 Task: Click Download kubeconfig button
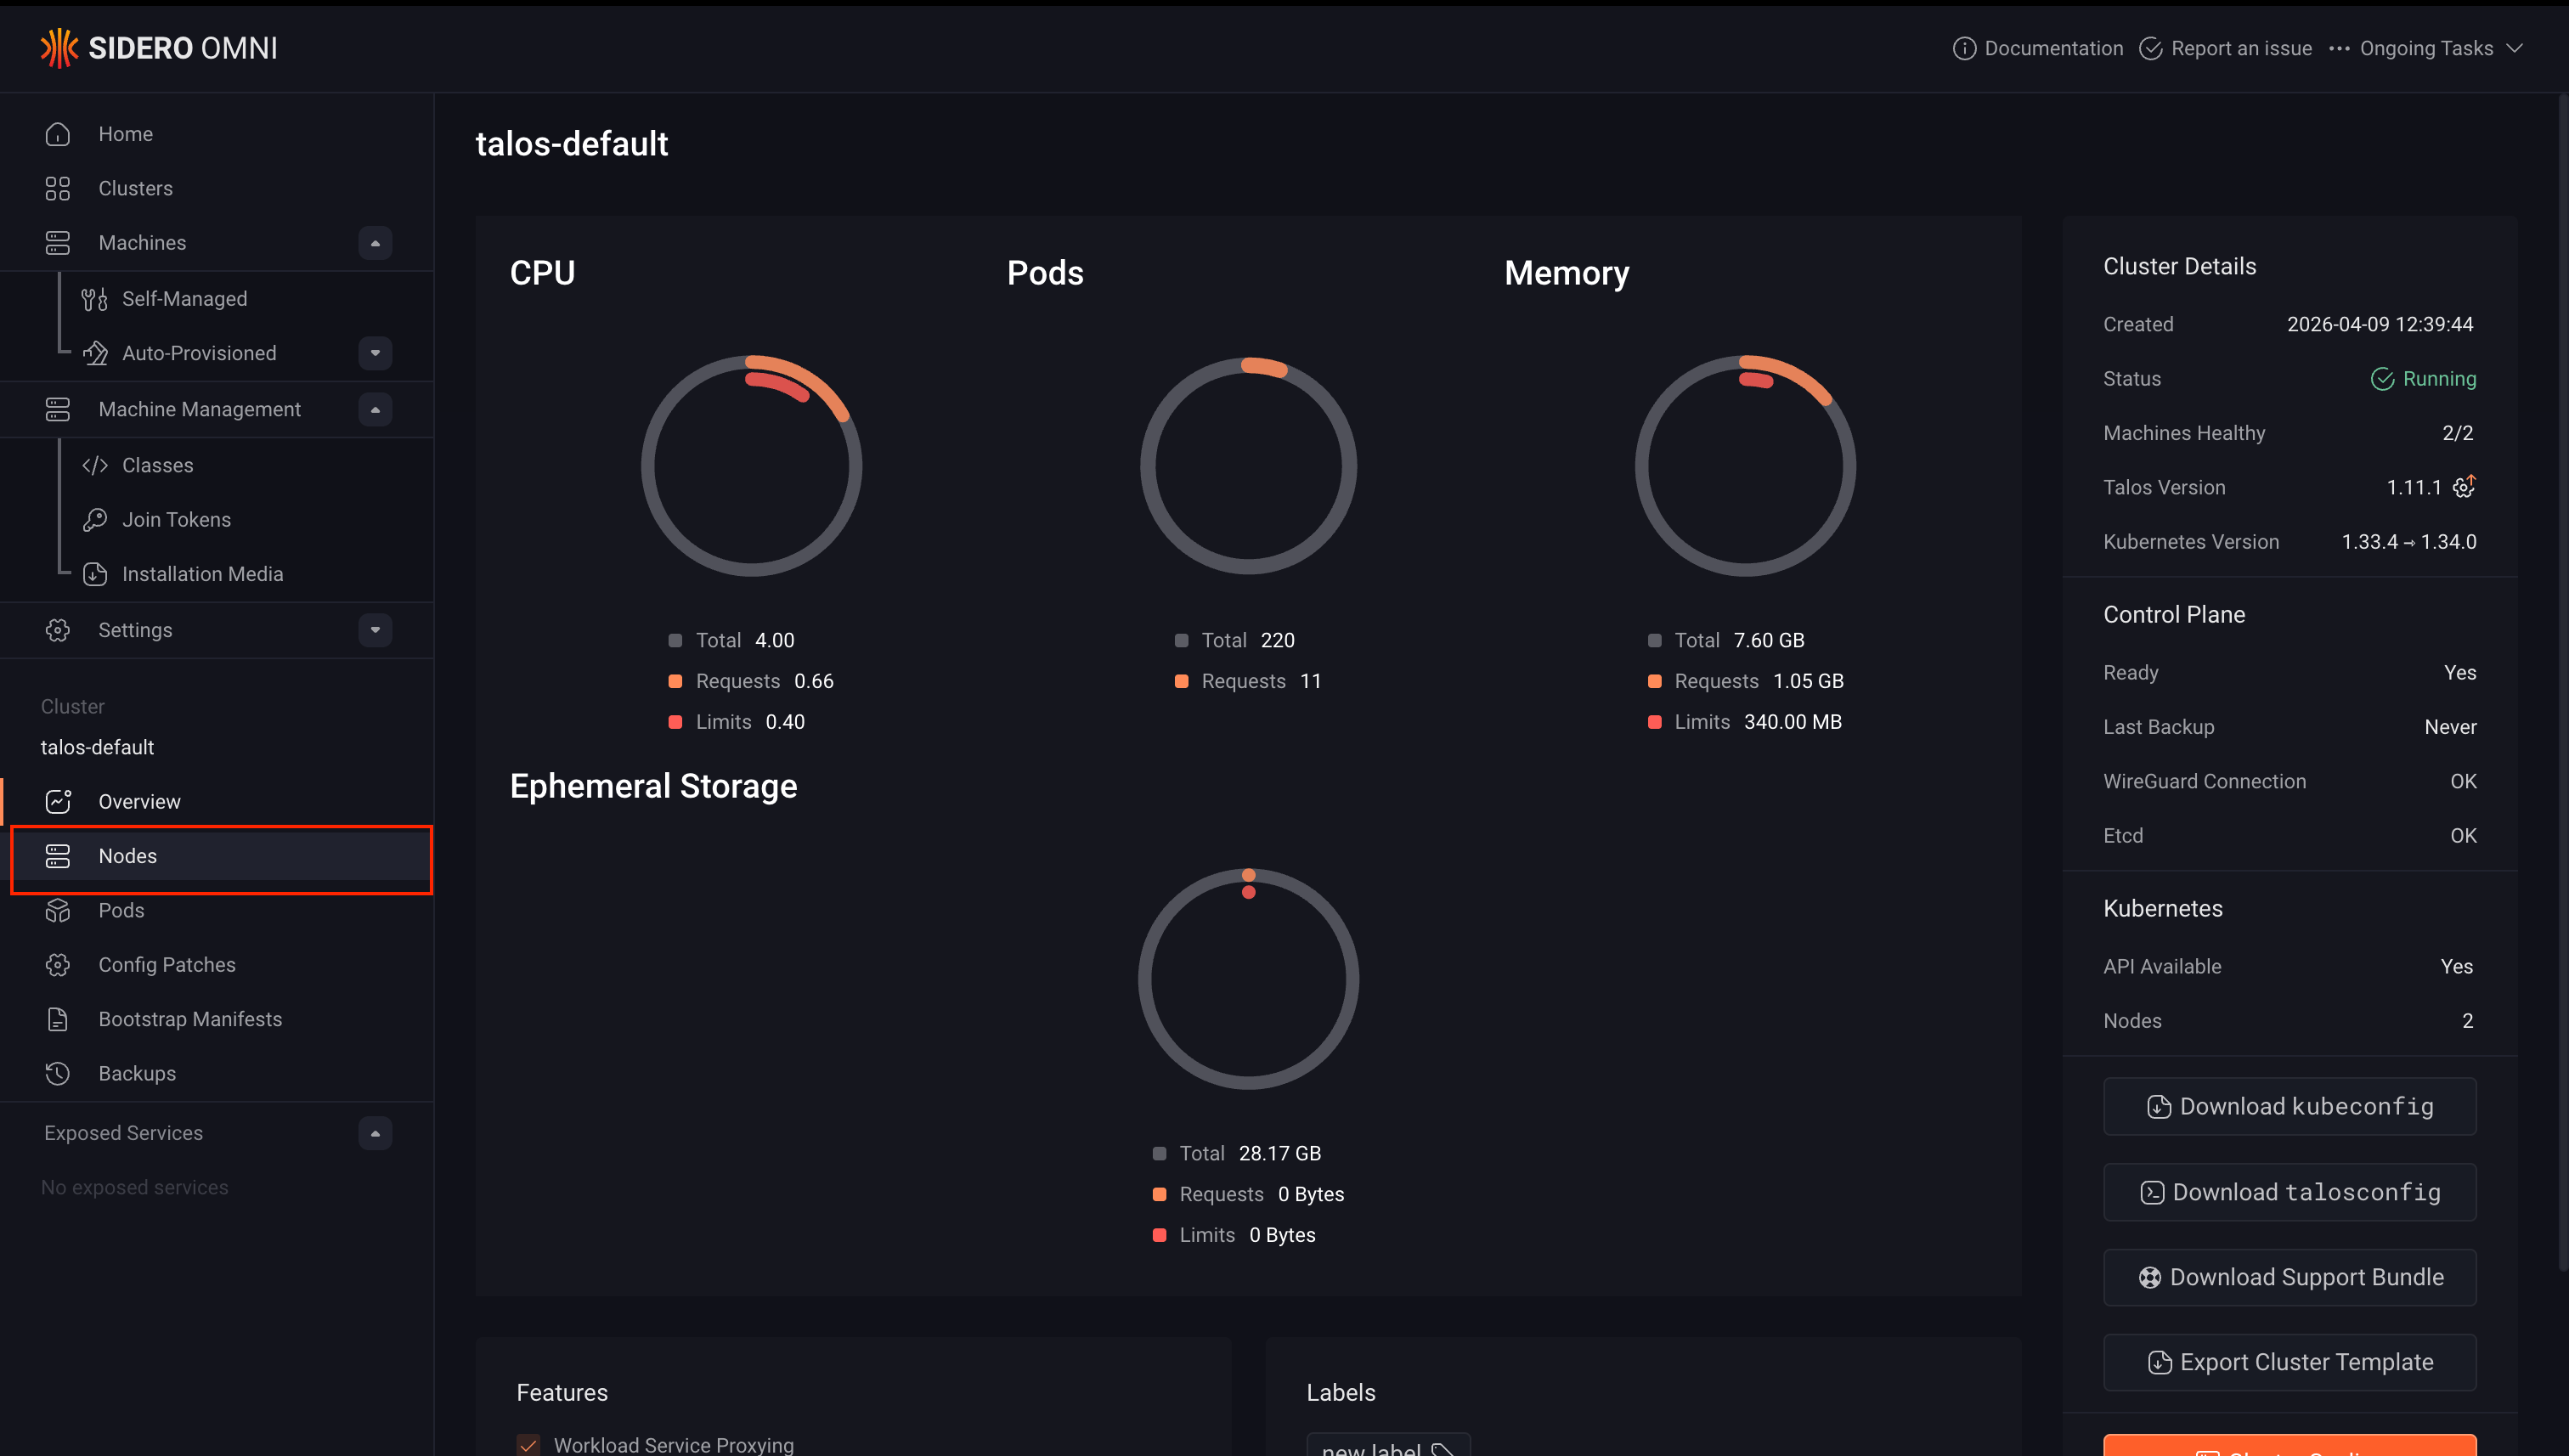(x=2289, y=1106)
